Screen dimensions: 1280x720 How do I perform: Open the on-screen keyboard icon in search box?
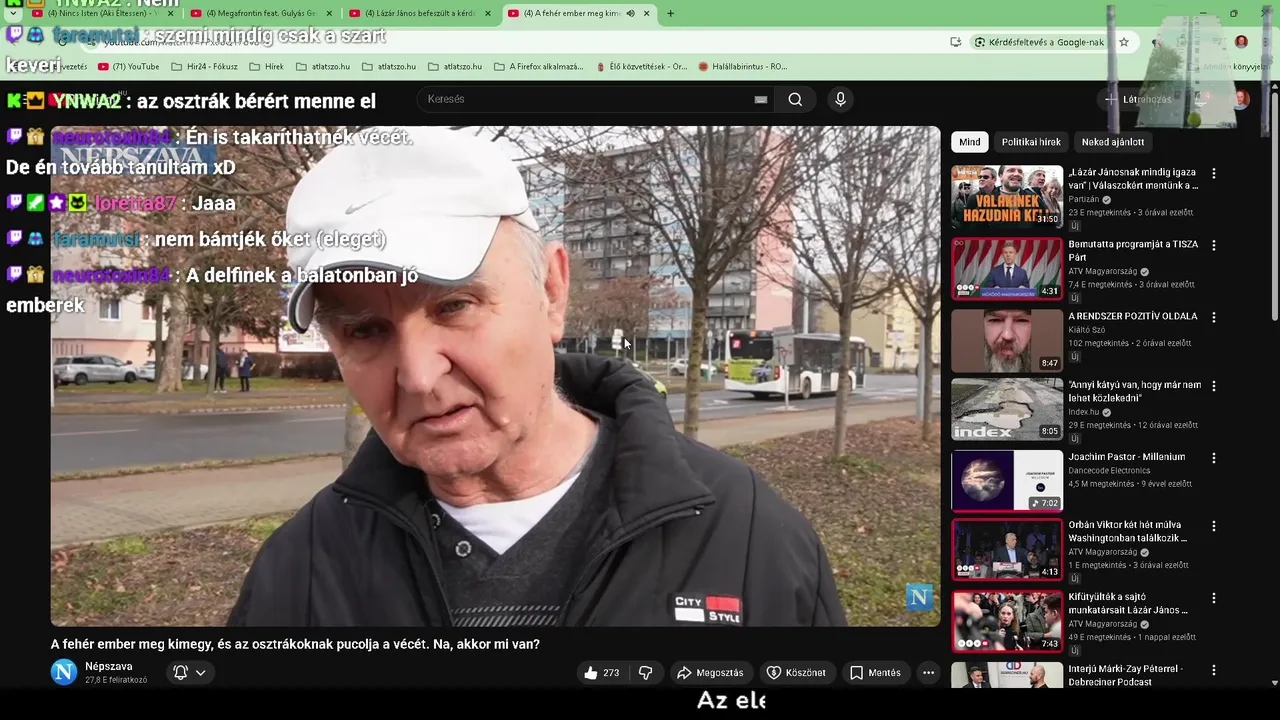point(761,99)
